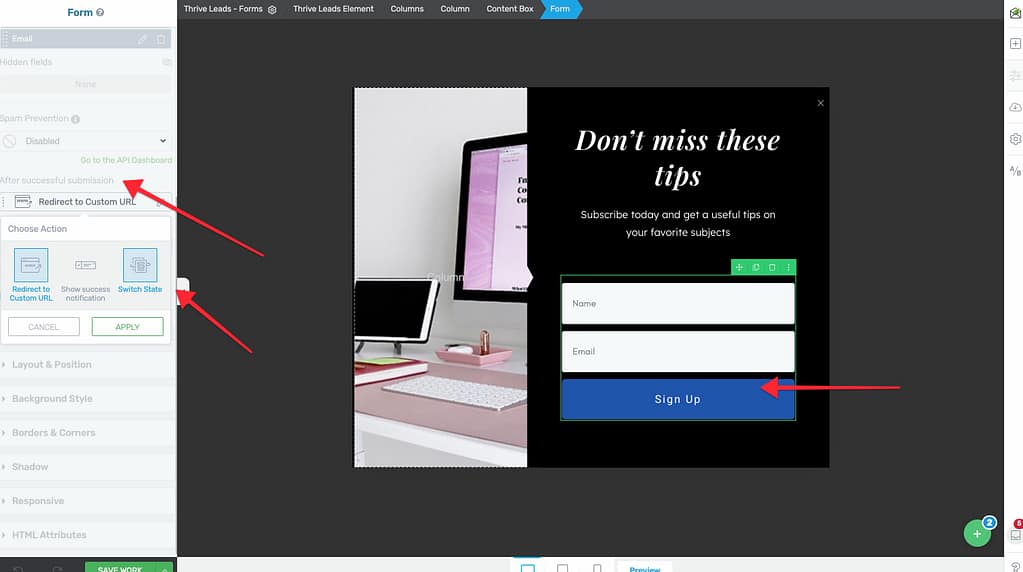
Task: Click the Columns breadcrumb item
Action: [x=406, y=9]
